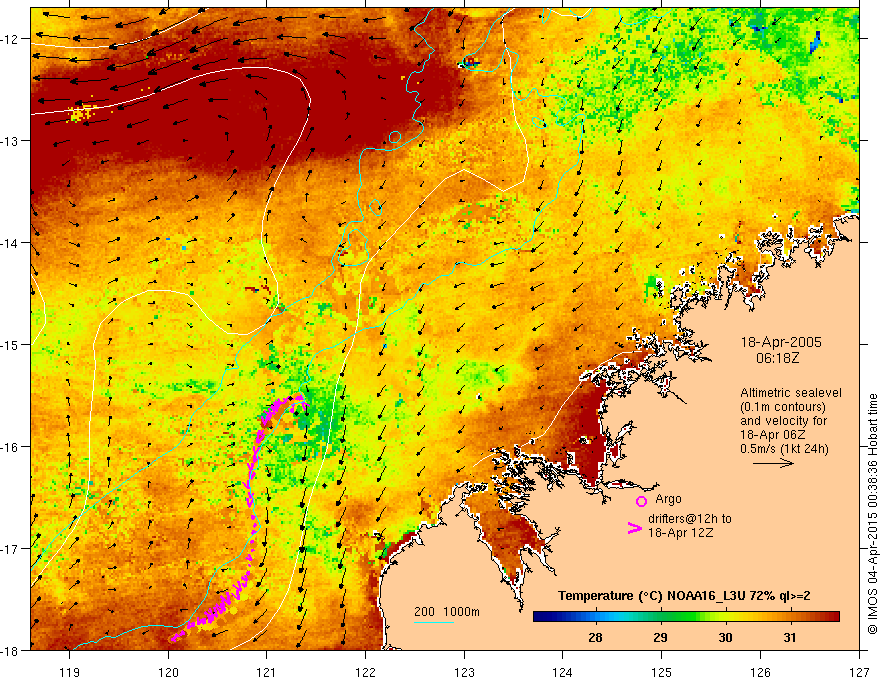Viewport: 880px width, 680px height.
Task: Select the "06:18Z" time text
Action: (777, 357)
